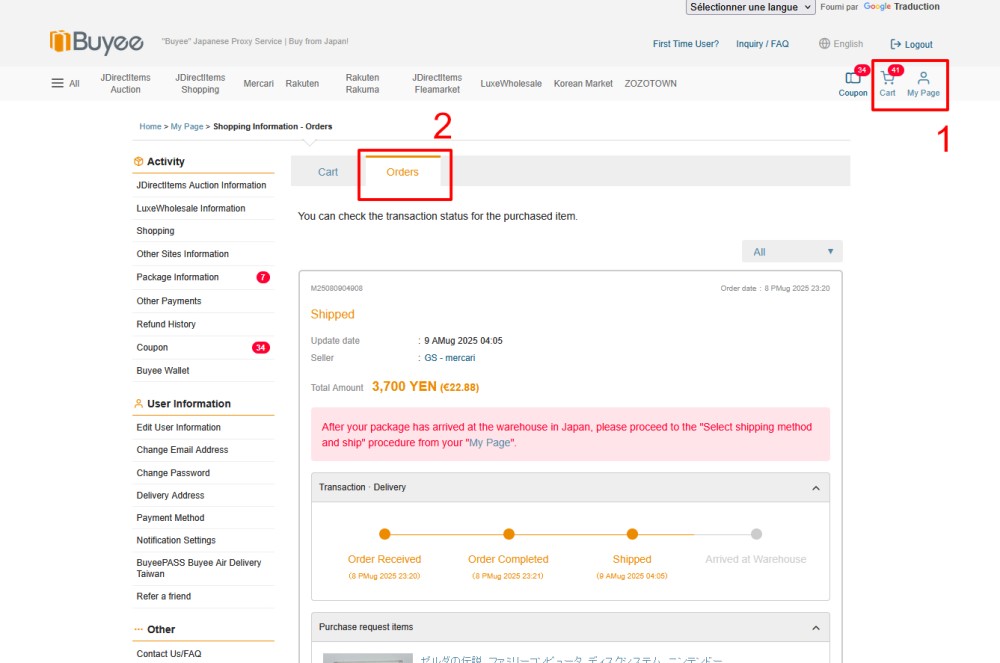Click the total amount 3,700 YEN
1000x663 pixels.
[404, 387]
